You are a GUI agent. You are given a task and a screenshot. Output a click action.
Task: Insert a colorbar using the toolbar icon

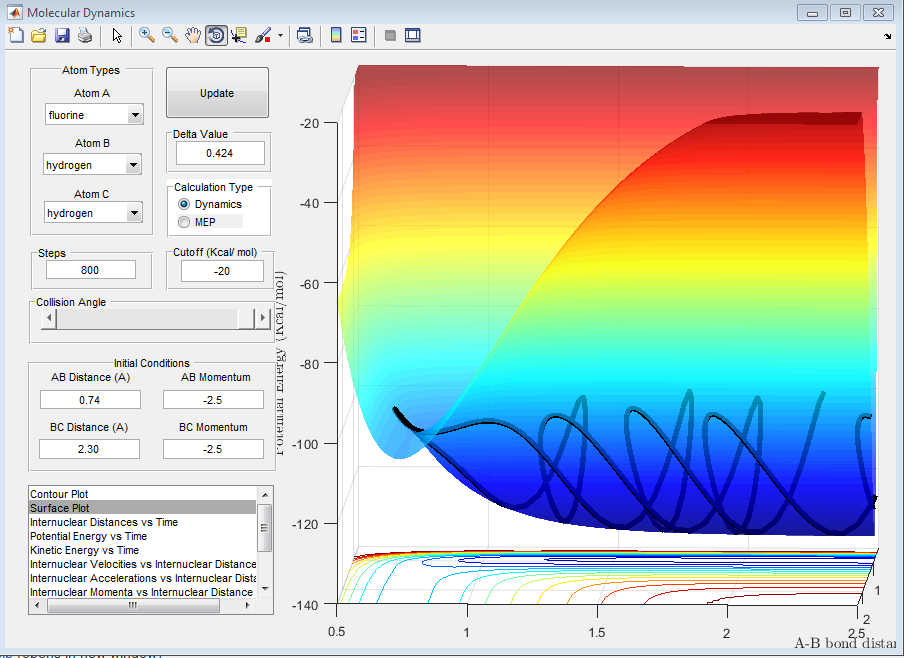click(336, 36)
